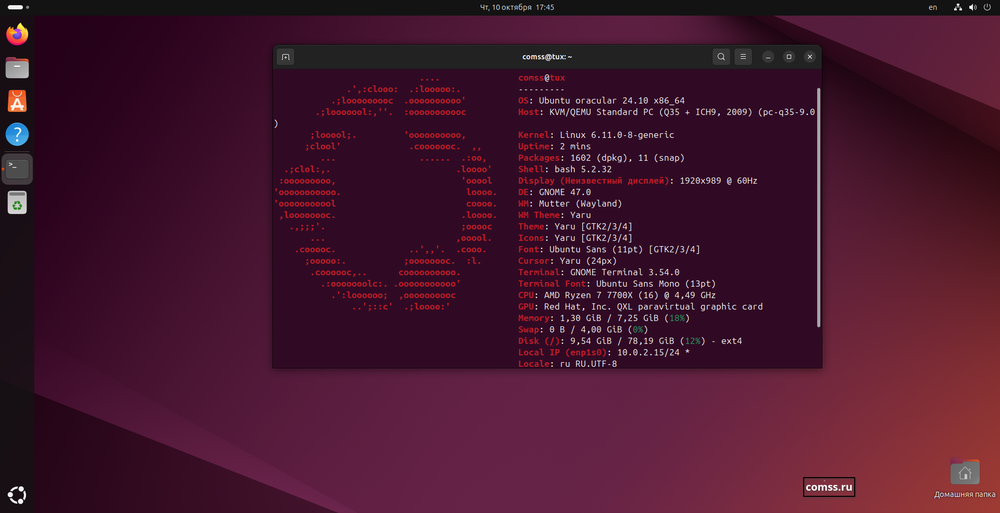1000x513 pixels.
Task: Open the activities workspace indicator
Action: click(18, 7)
